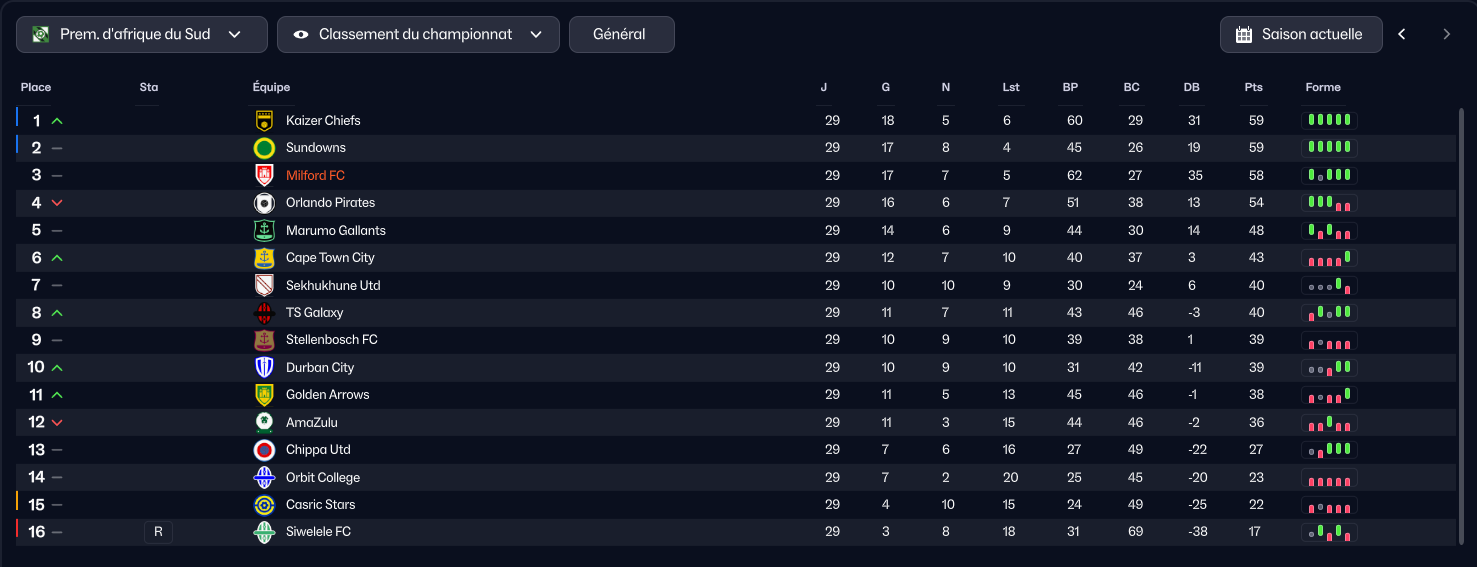Viewport: 1477px width, 567px height.
Task: Click the Kaizer Chiefs form indicator bars
Action: tap(1330, 121)
